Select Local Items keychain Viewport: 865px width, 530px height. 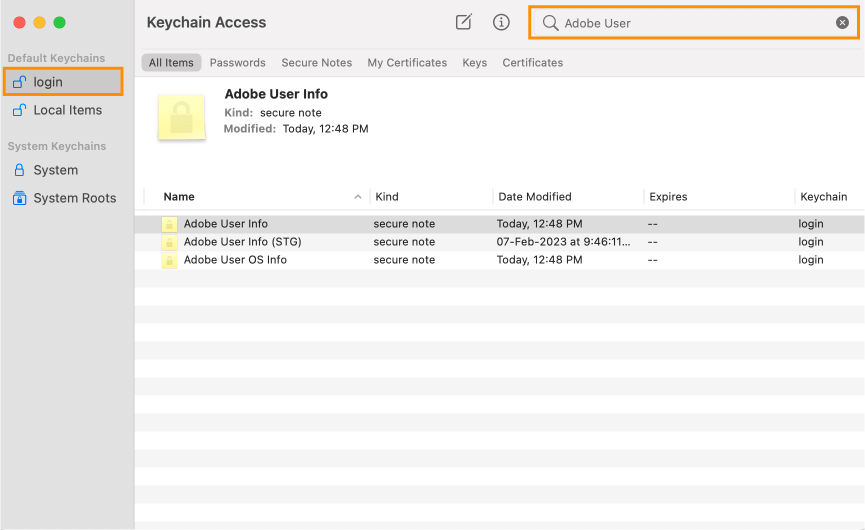[x=67, y=110]
